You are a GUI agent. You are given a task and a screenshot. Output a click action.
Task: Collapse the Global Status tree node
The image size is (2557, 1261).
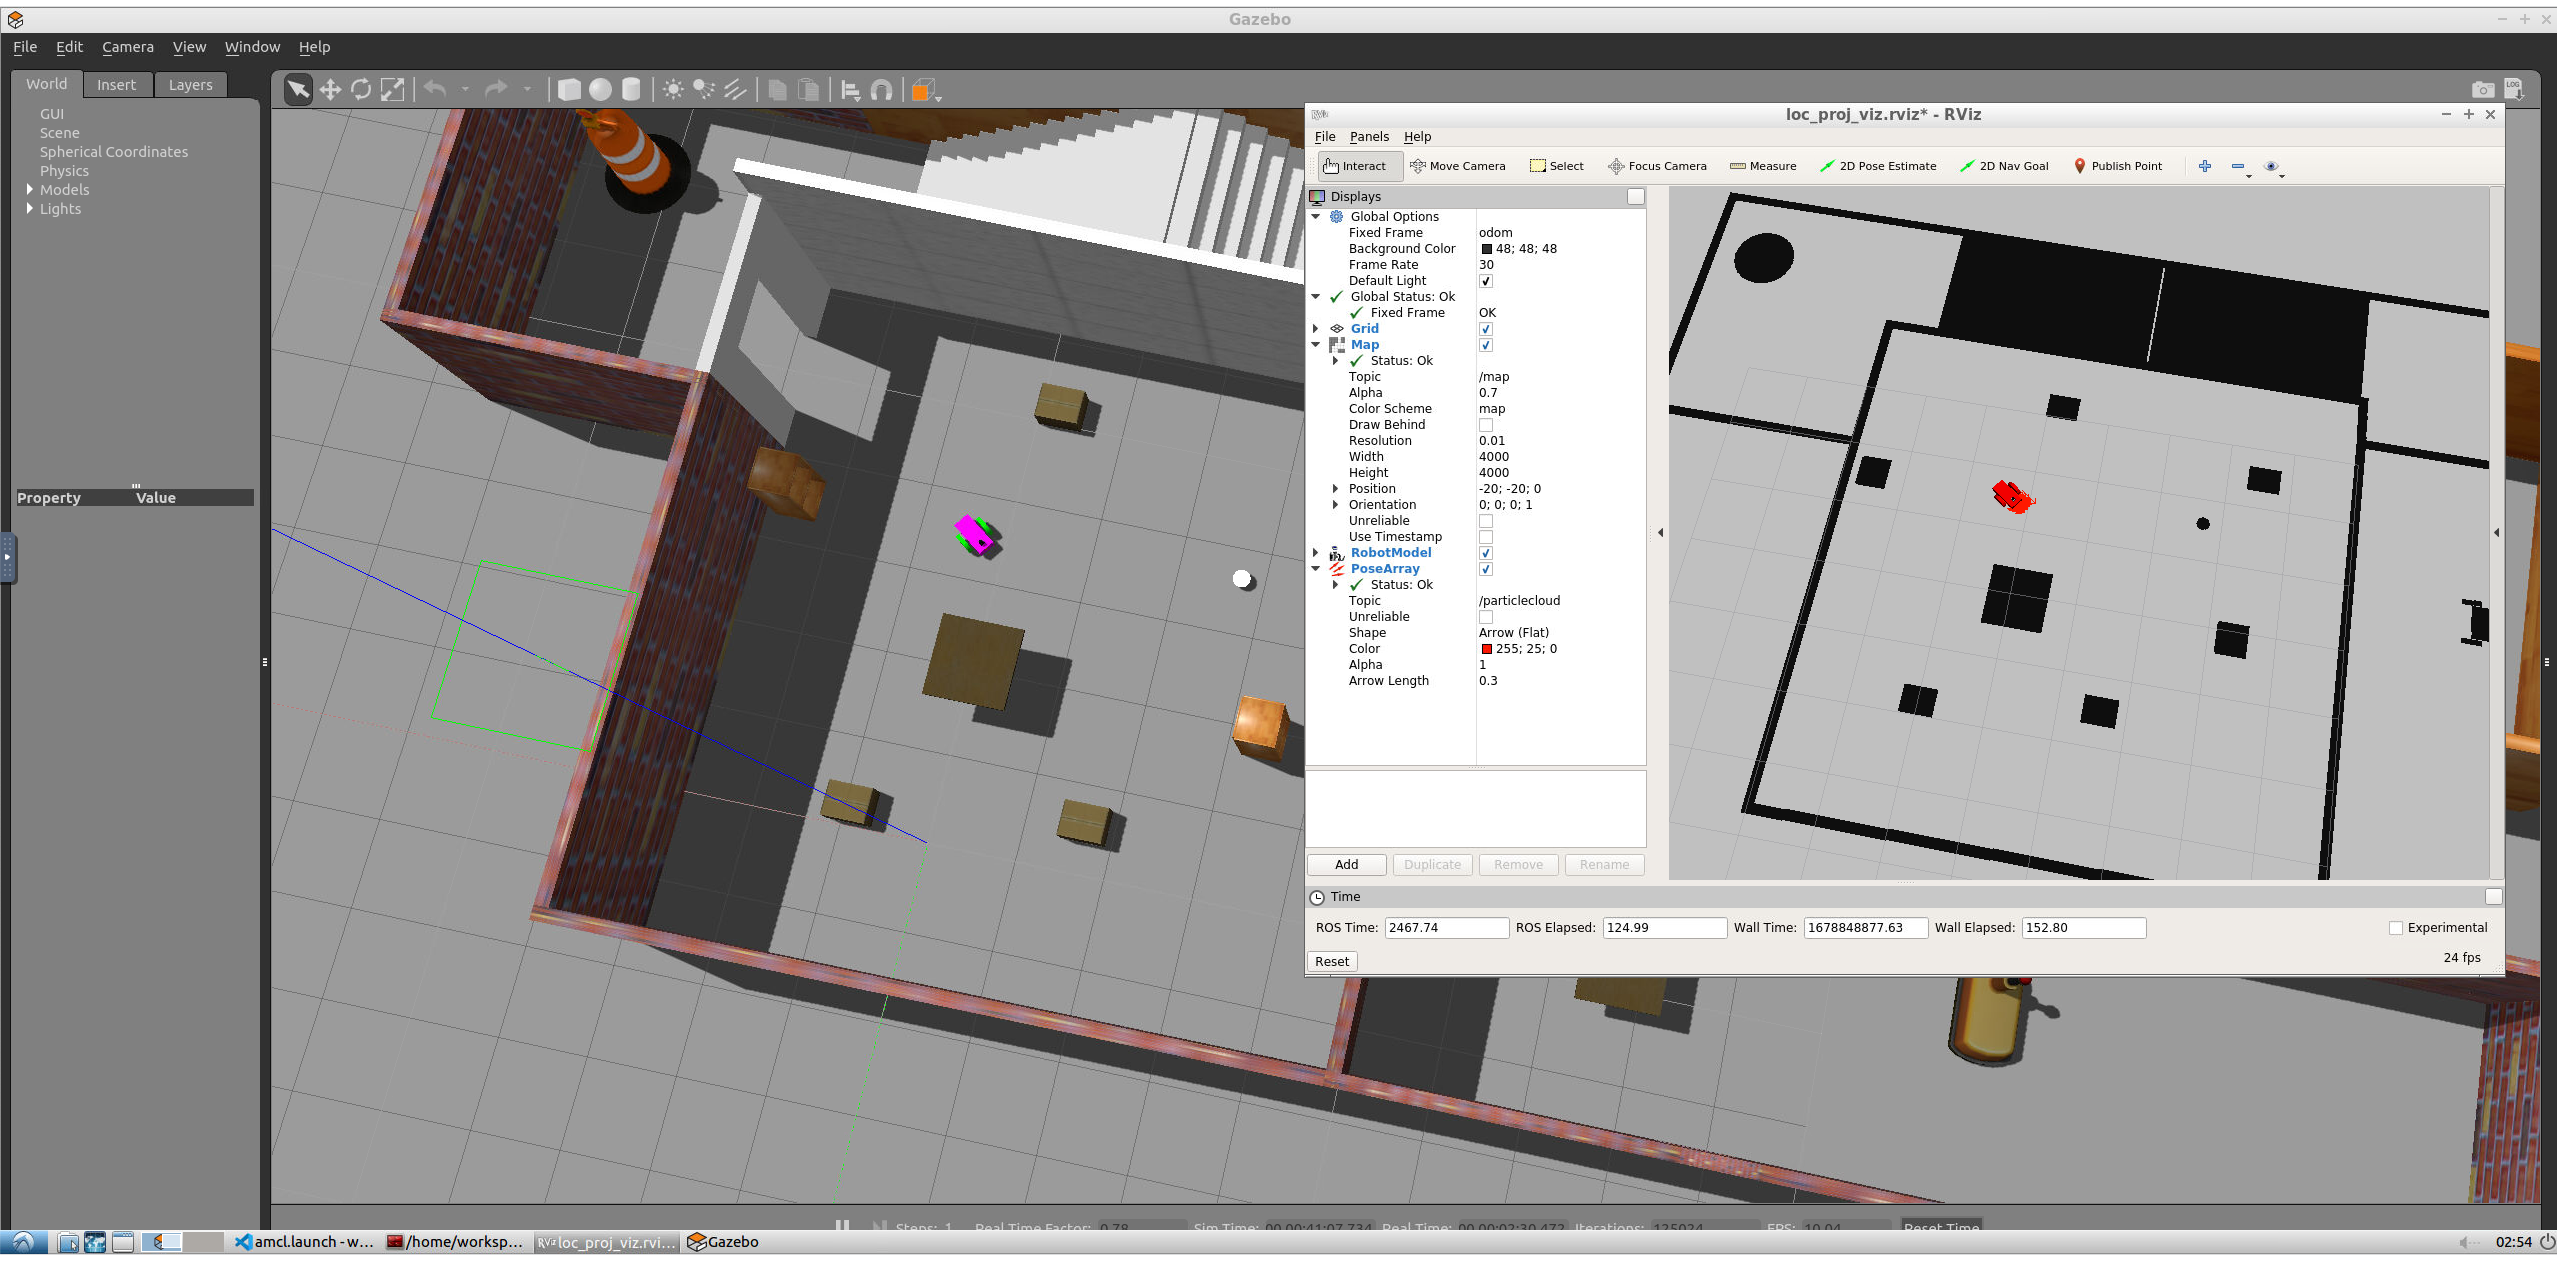click(1316, 297)
